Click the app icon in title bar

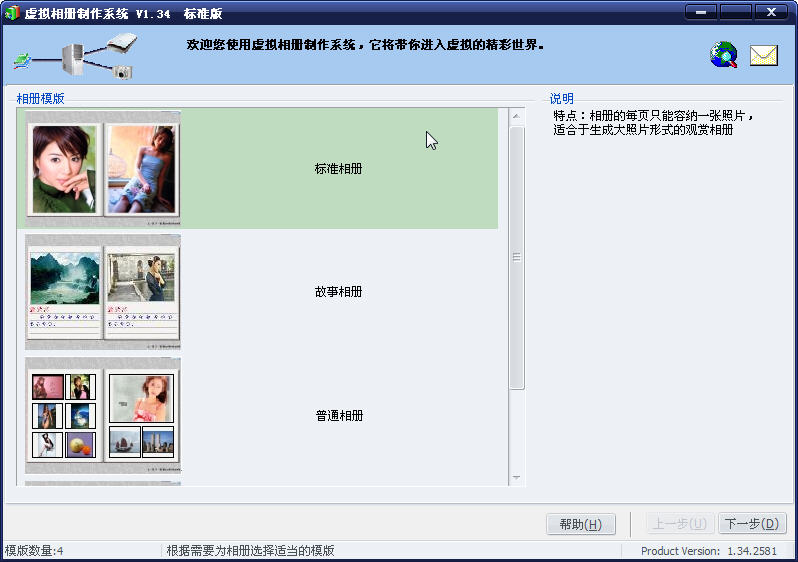click(12, 13)
